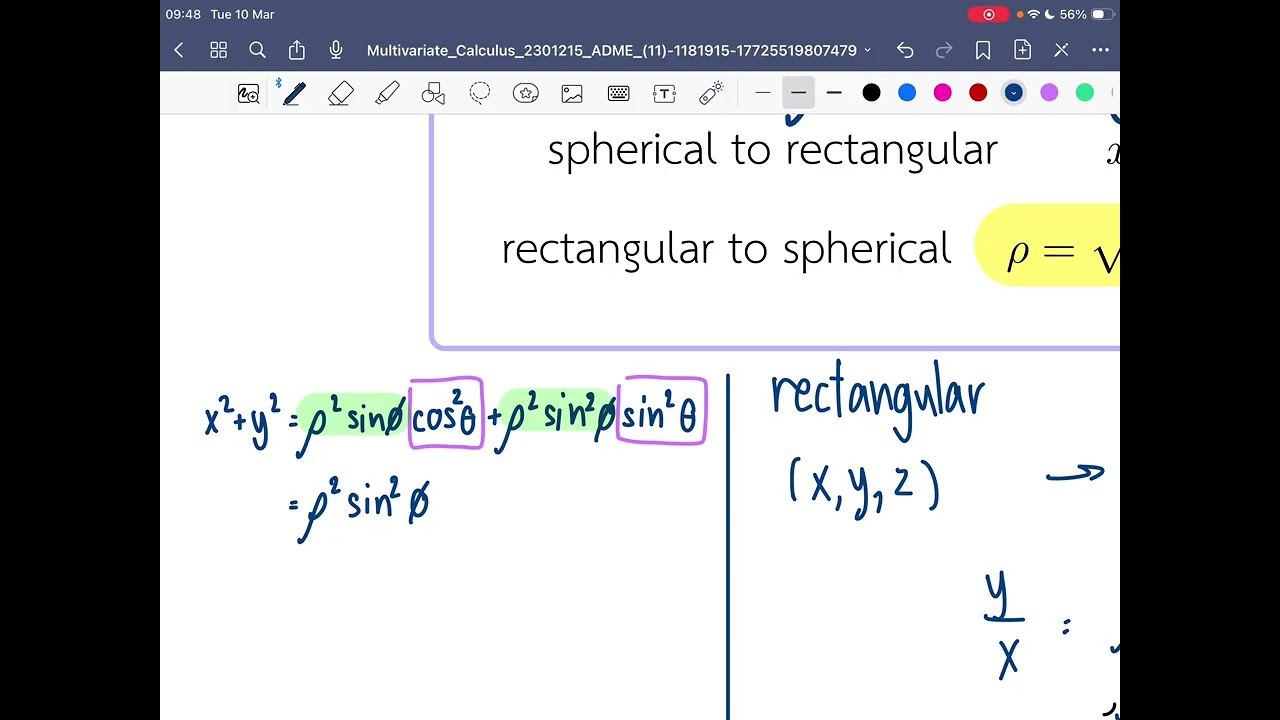Select the Shapes tool

pyautogui.click(x=433, y=94)
